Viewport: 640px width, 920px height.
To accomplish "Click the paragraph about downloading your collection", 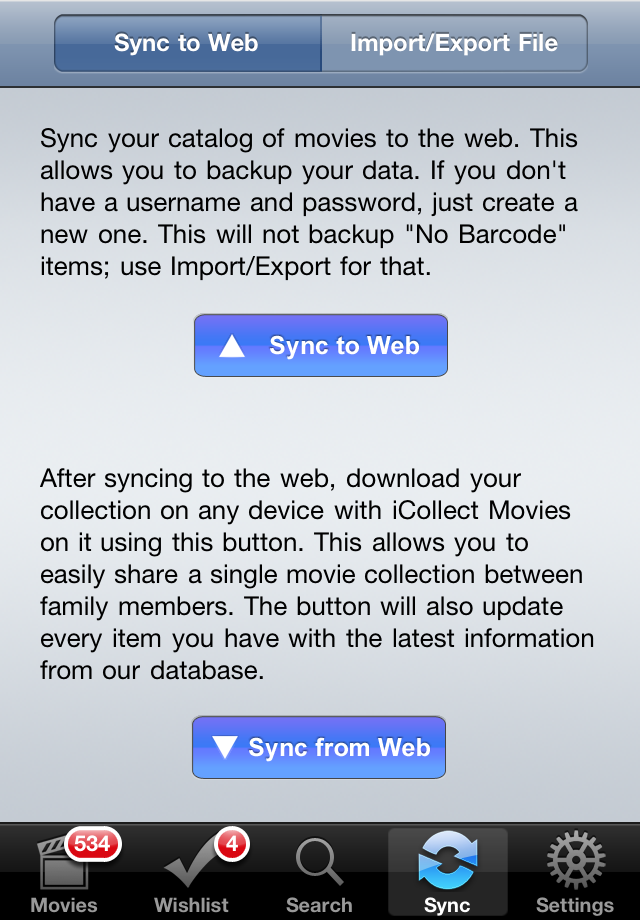I will point(317,575).
